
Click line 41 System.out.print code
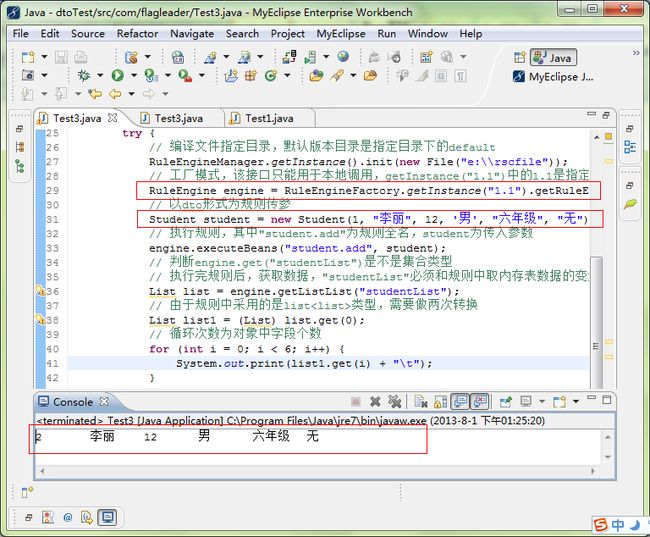[304, 364]
